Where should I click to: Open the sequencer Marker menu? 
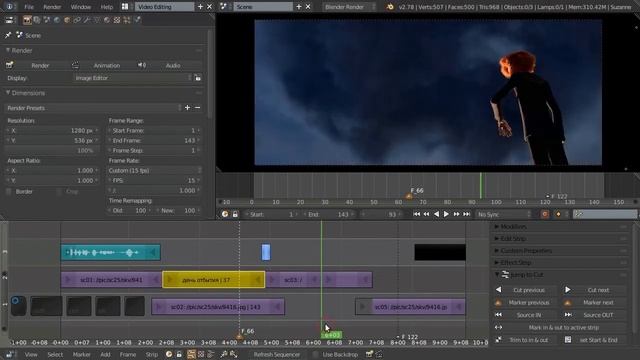tap(82, 354)
